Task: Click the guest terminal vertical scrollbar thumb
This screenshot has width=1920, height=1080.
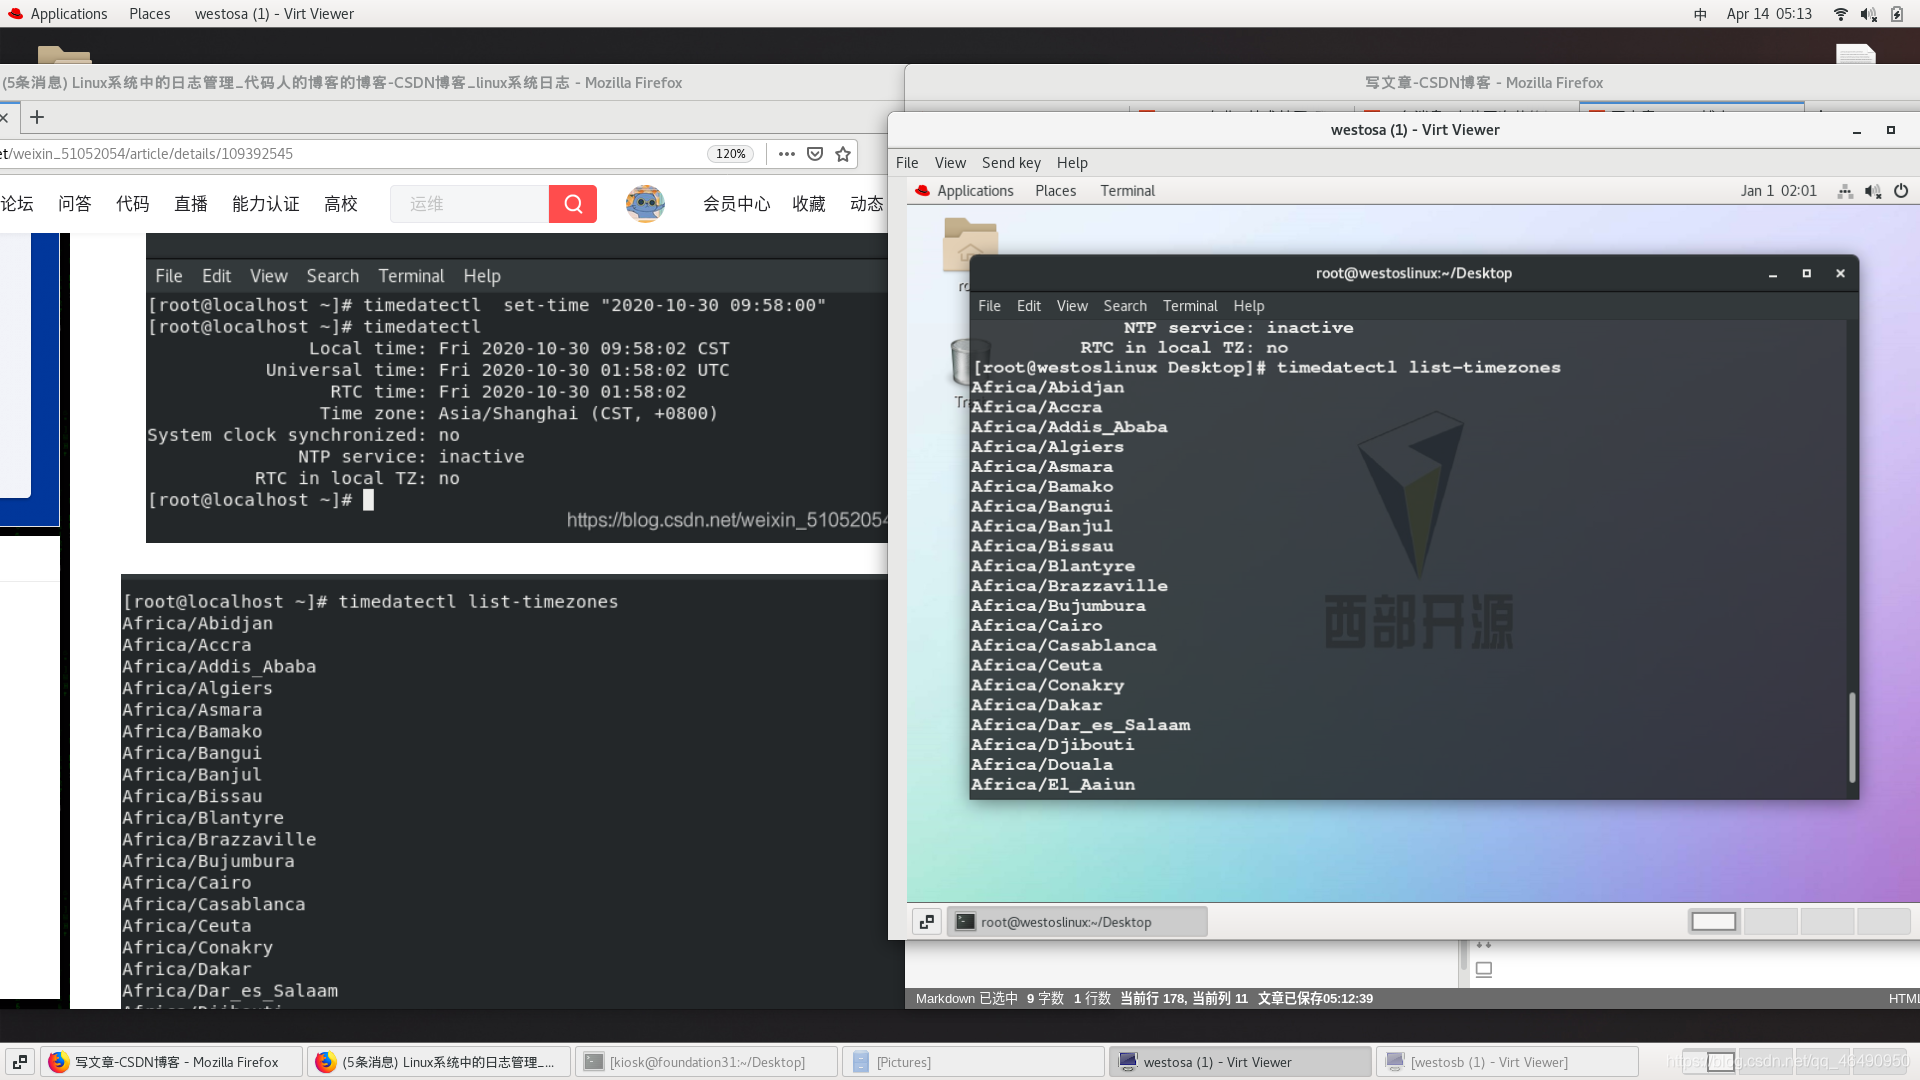Action: [1852, 737]
